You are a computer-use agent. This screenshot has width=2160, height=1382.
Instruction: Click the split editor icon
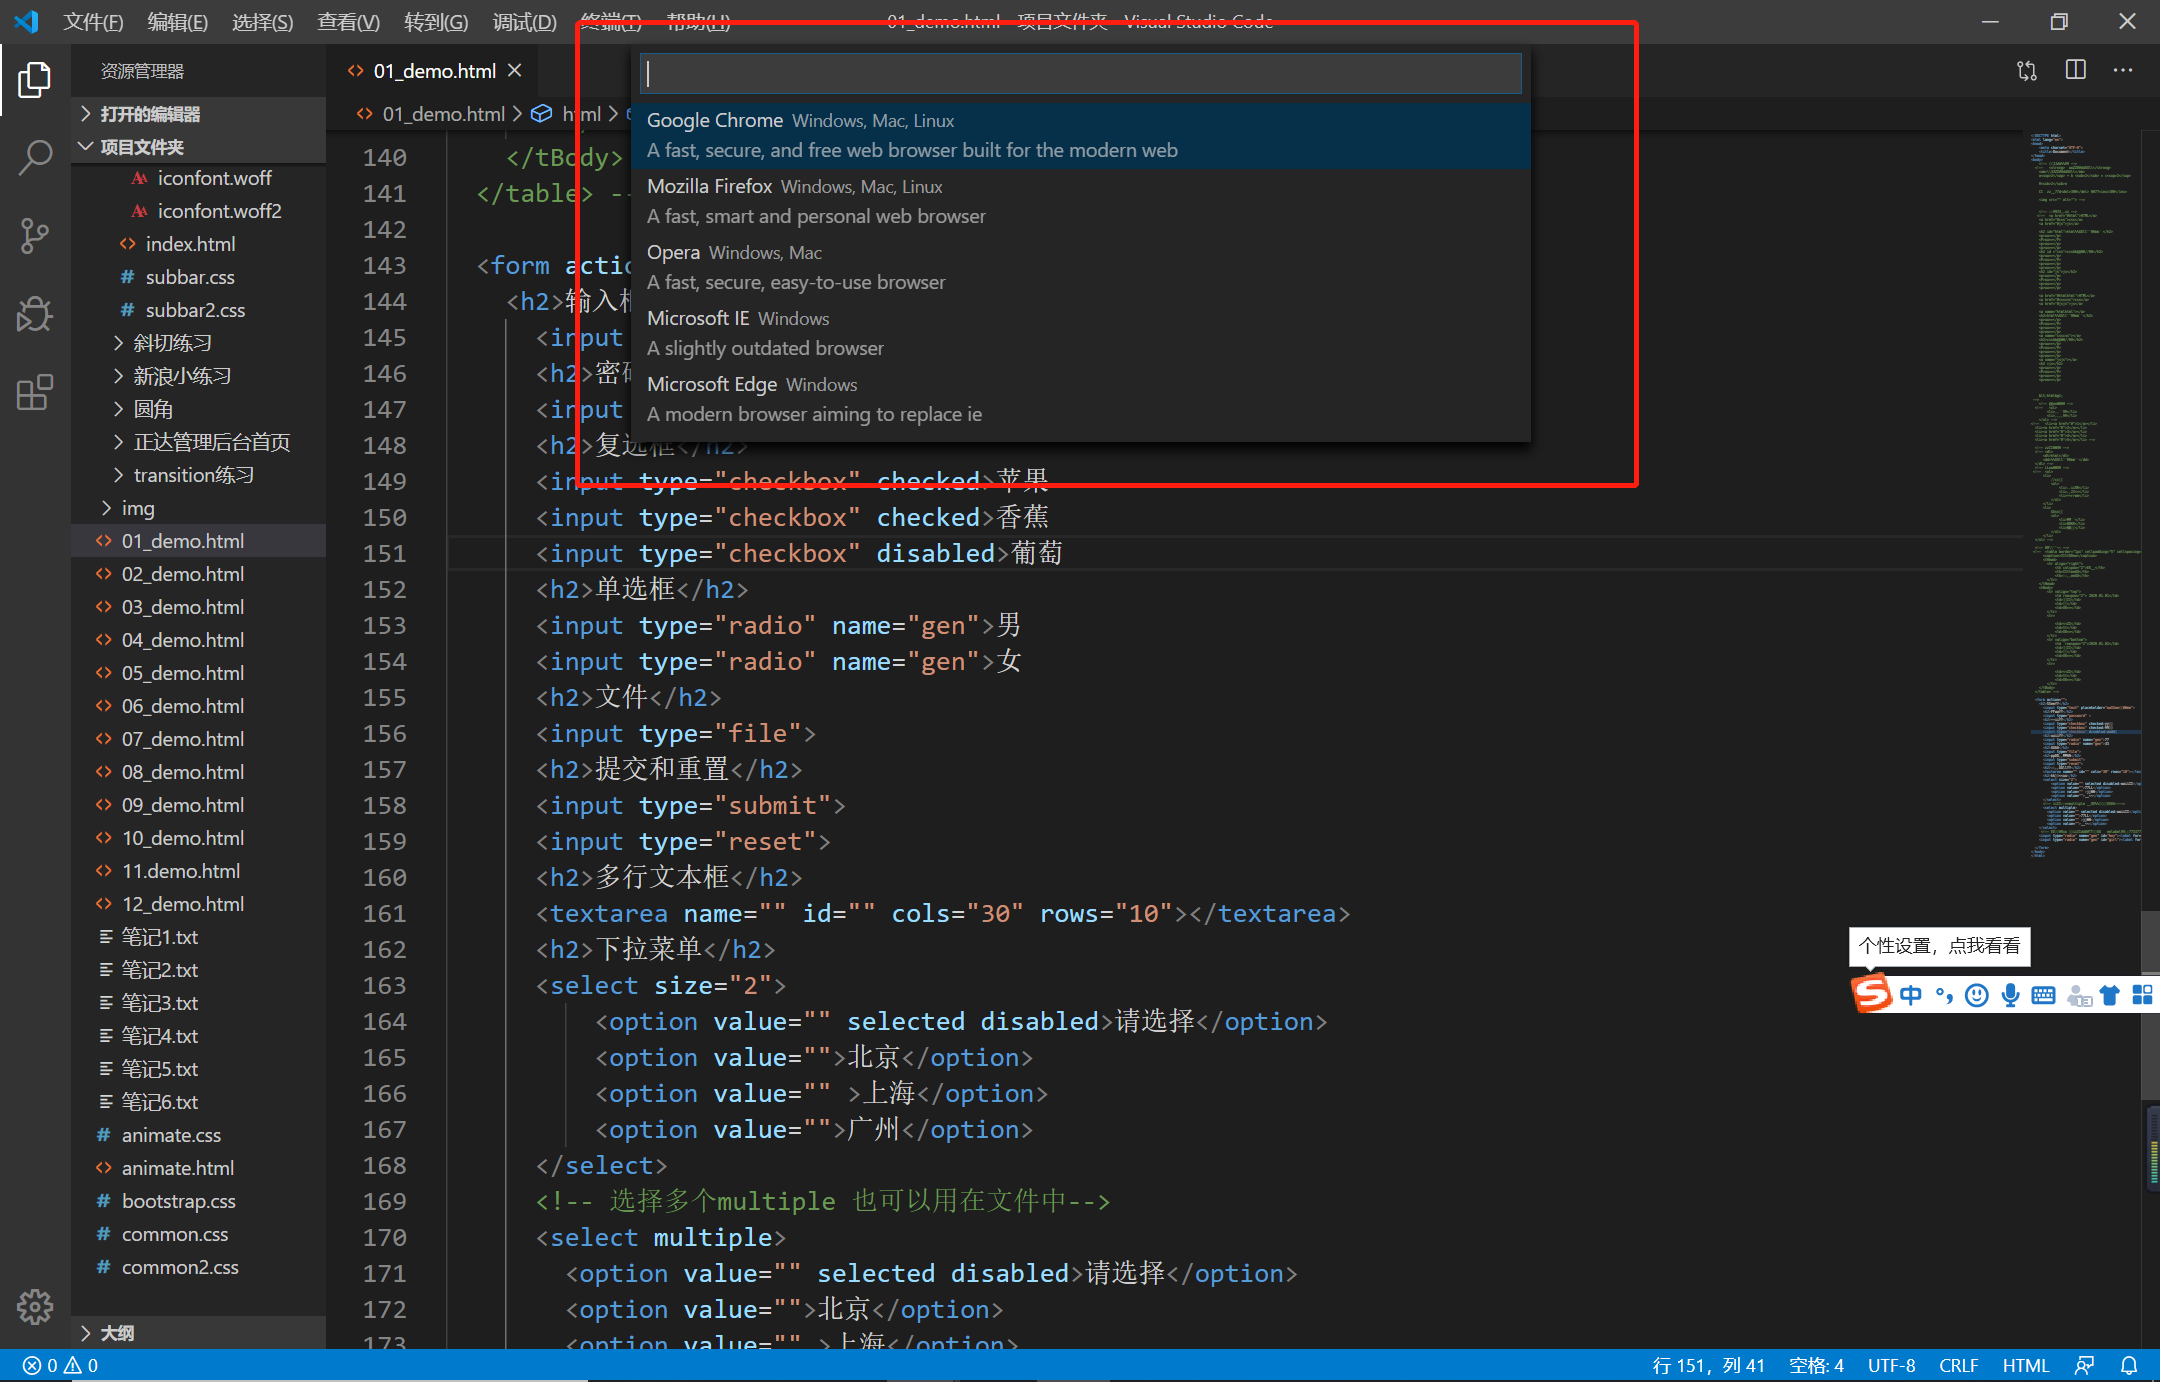point(2075,70)
